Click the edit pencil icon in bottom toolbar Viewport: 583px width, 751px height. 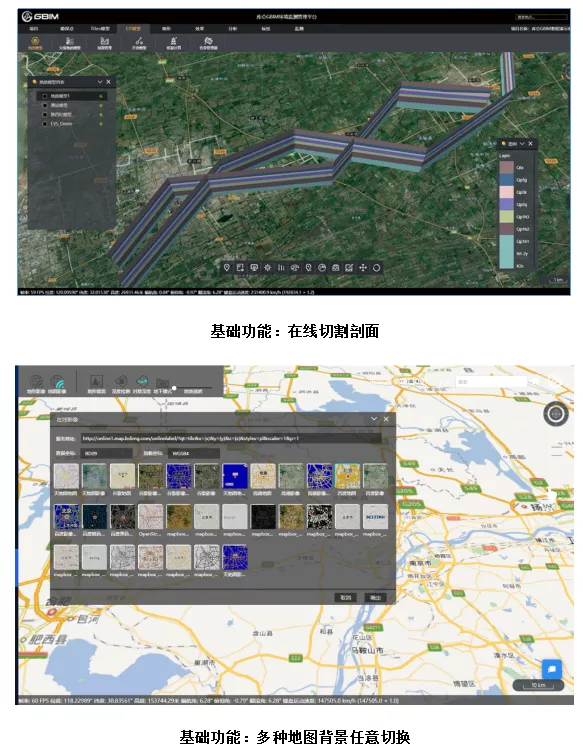point(349,268)
